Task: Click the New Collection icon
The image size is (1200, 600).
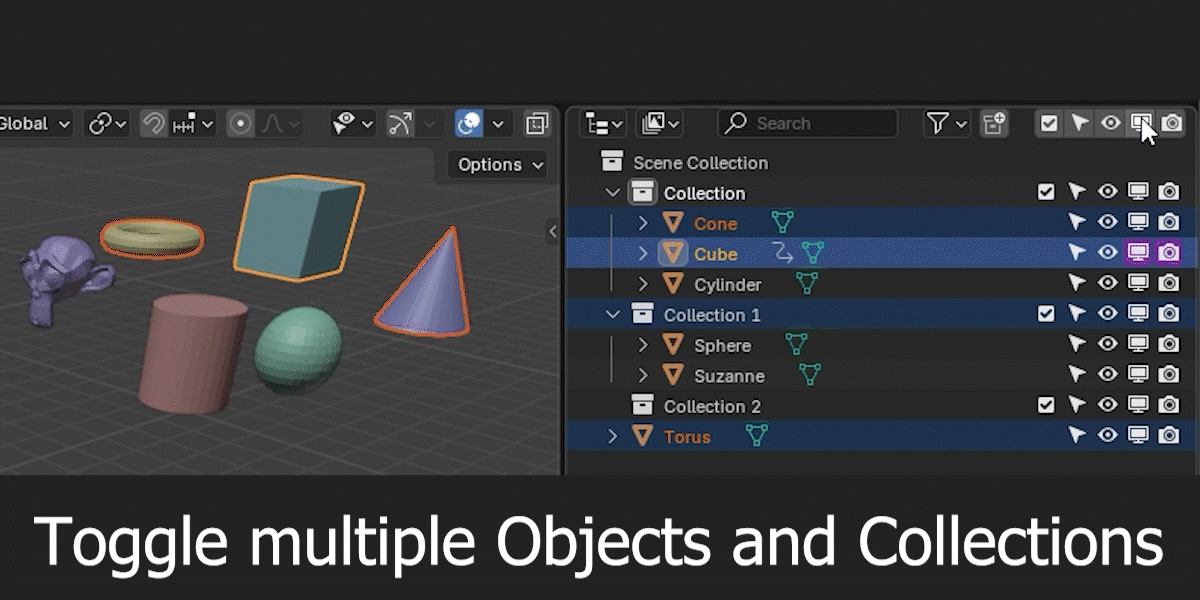Action: pos(994,123)
